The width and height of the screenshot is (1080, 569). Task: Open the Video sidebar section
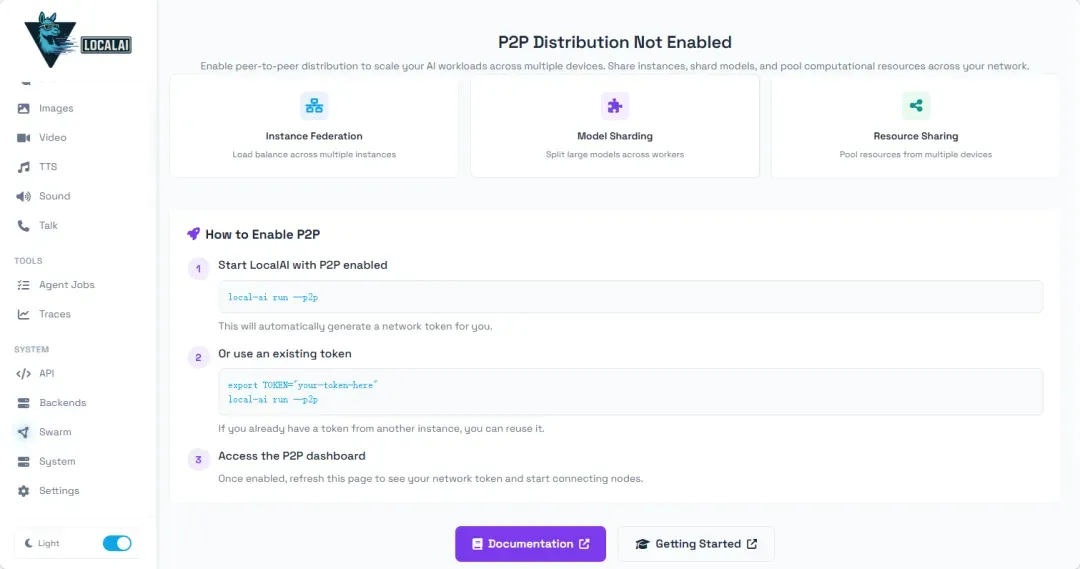pyautogui.click(x=52, y=137)
